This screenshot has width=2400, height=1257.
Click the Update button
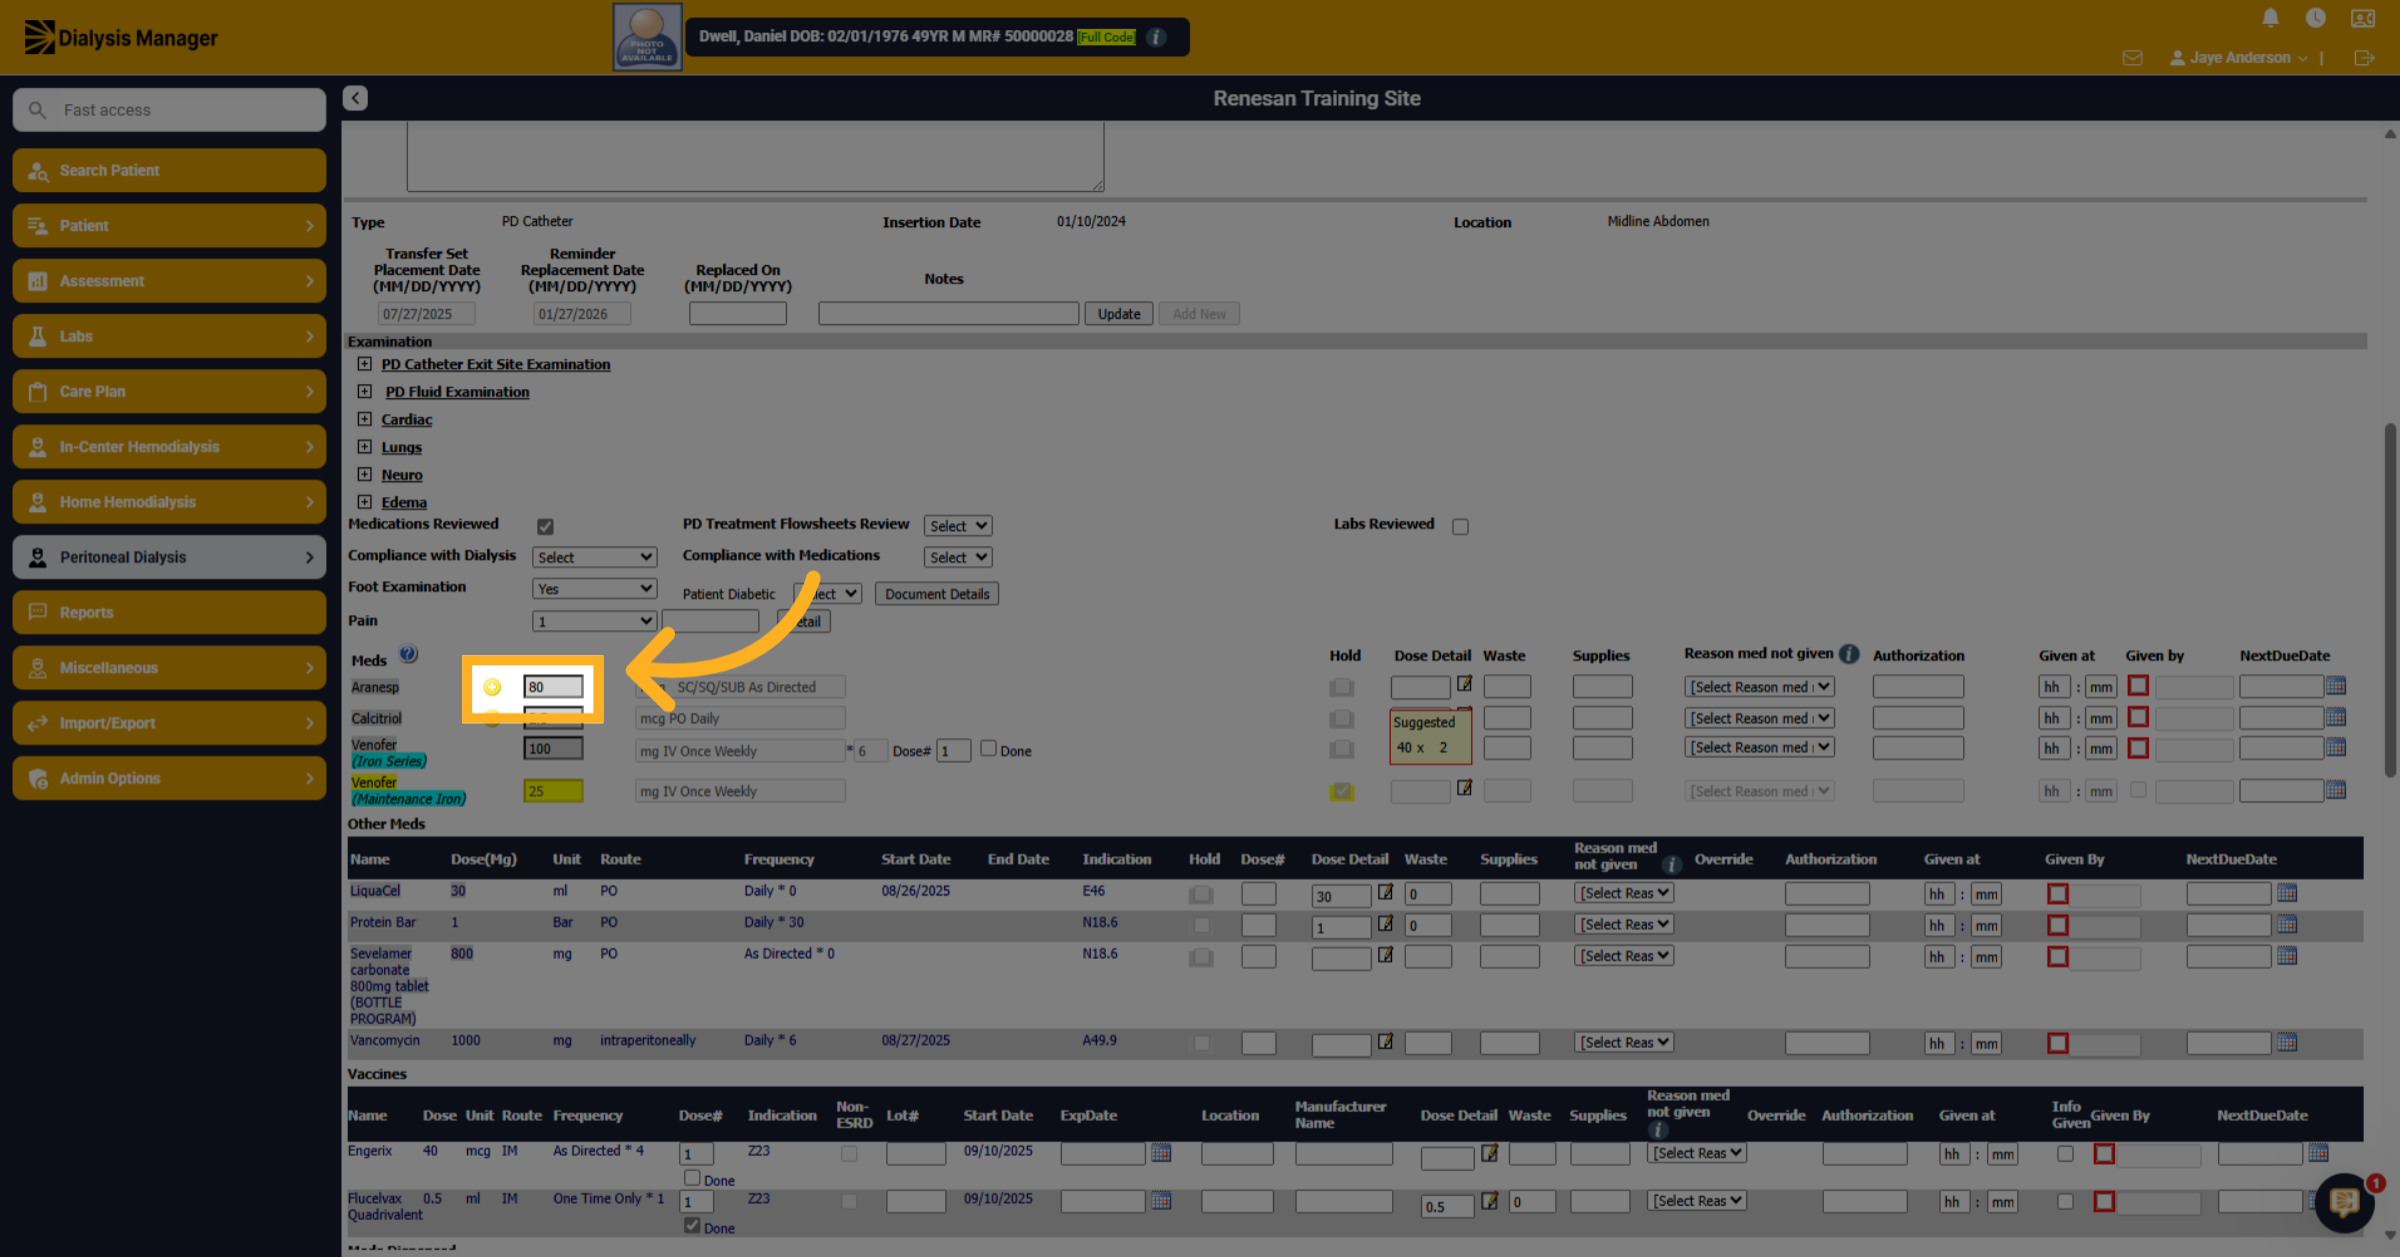(x=1119, y=314)
